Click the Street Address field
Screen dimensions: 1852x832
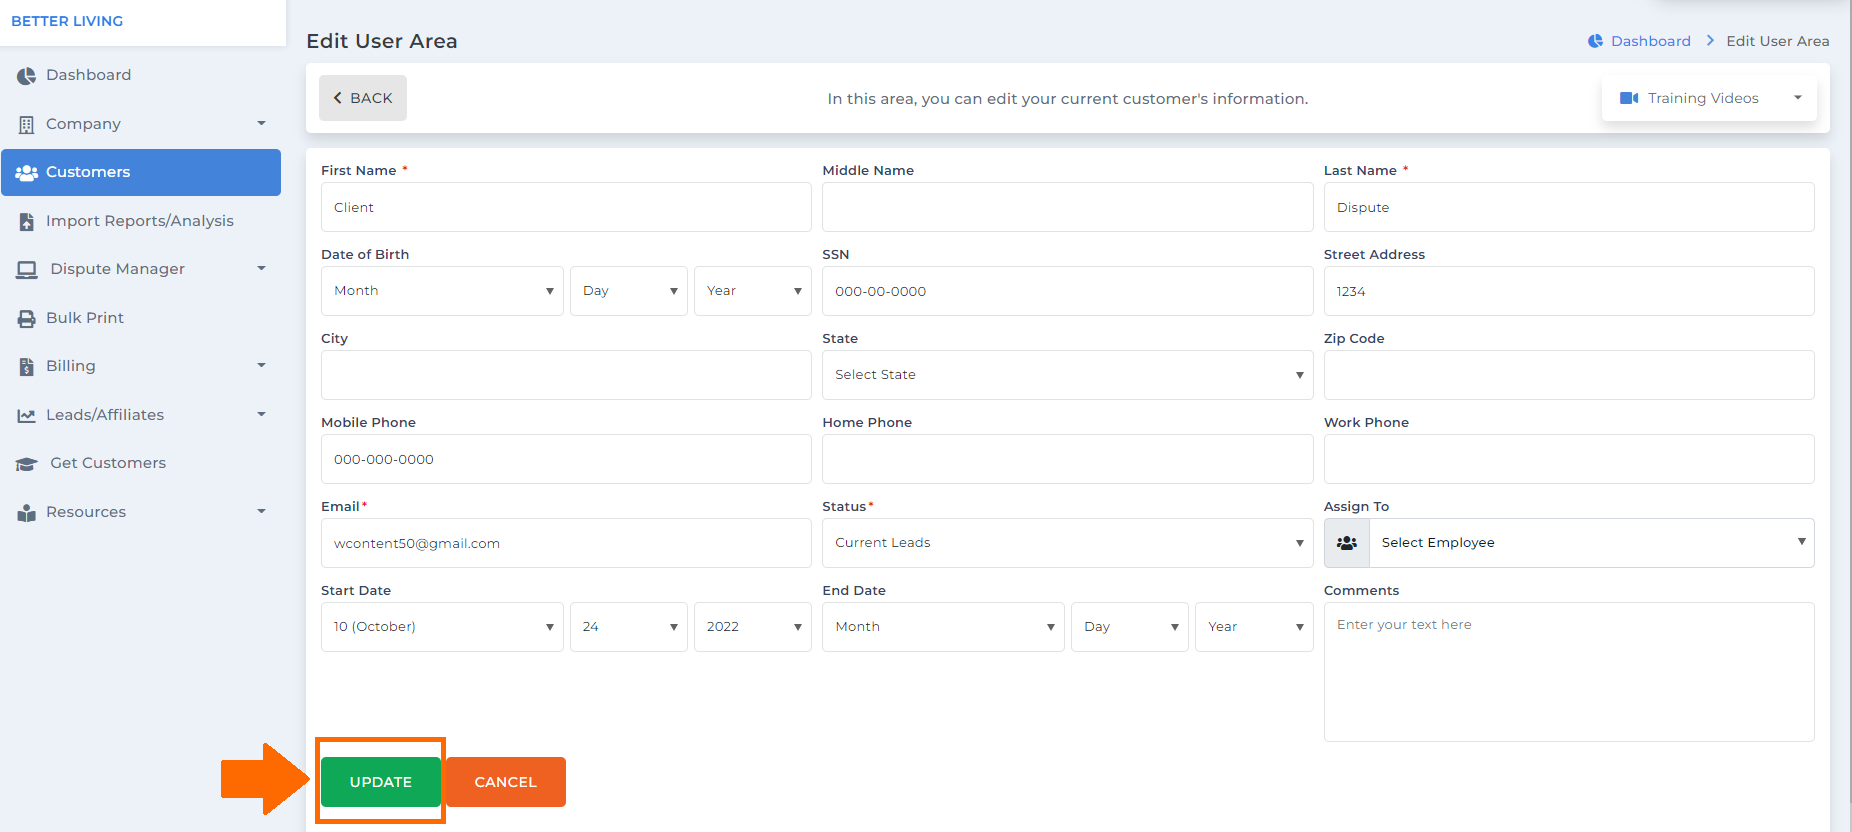coord(1569,291)
